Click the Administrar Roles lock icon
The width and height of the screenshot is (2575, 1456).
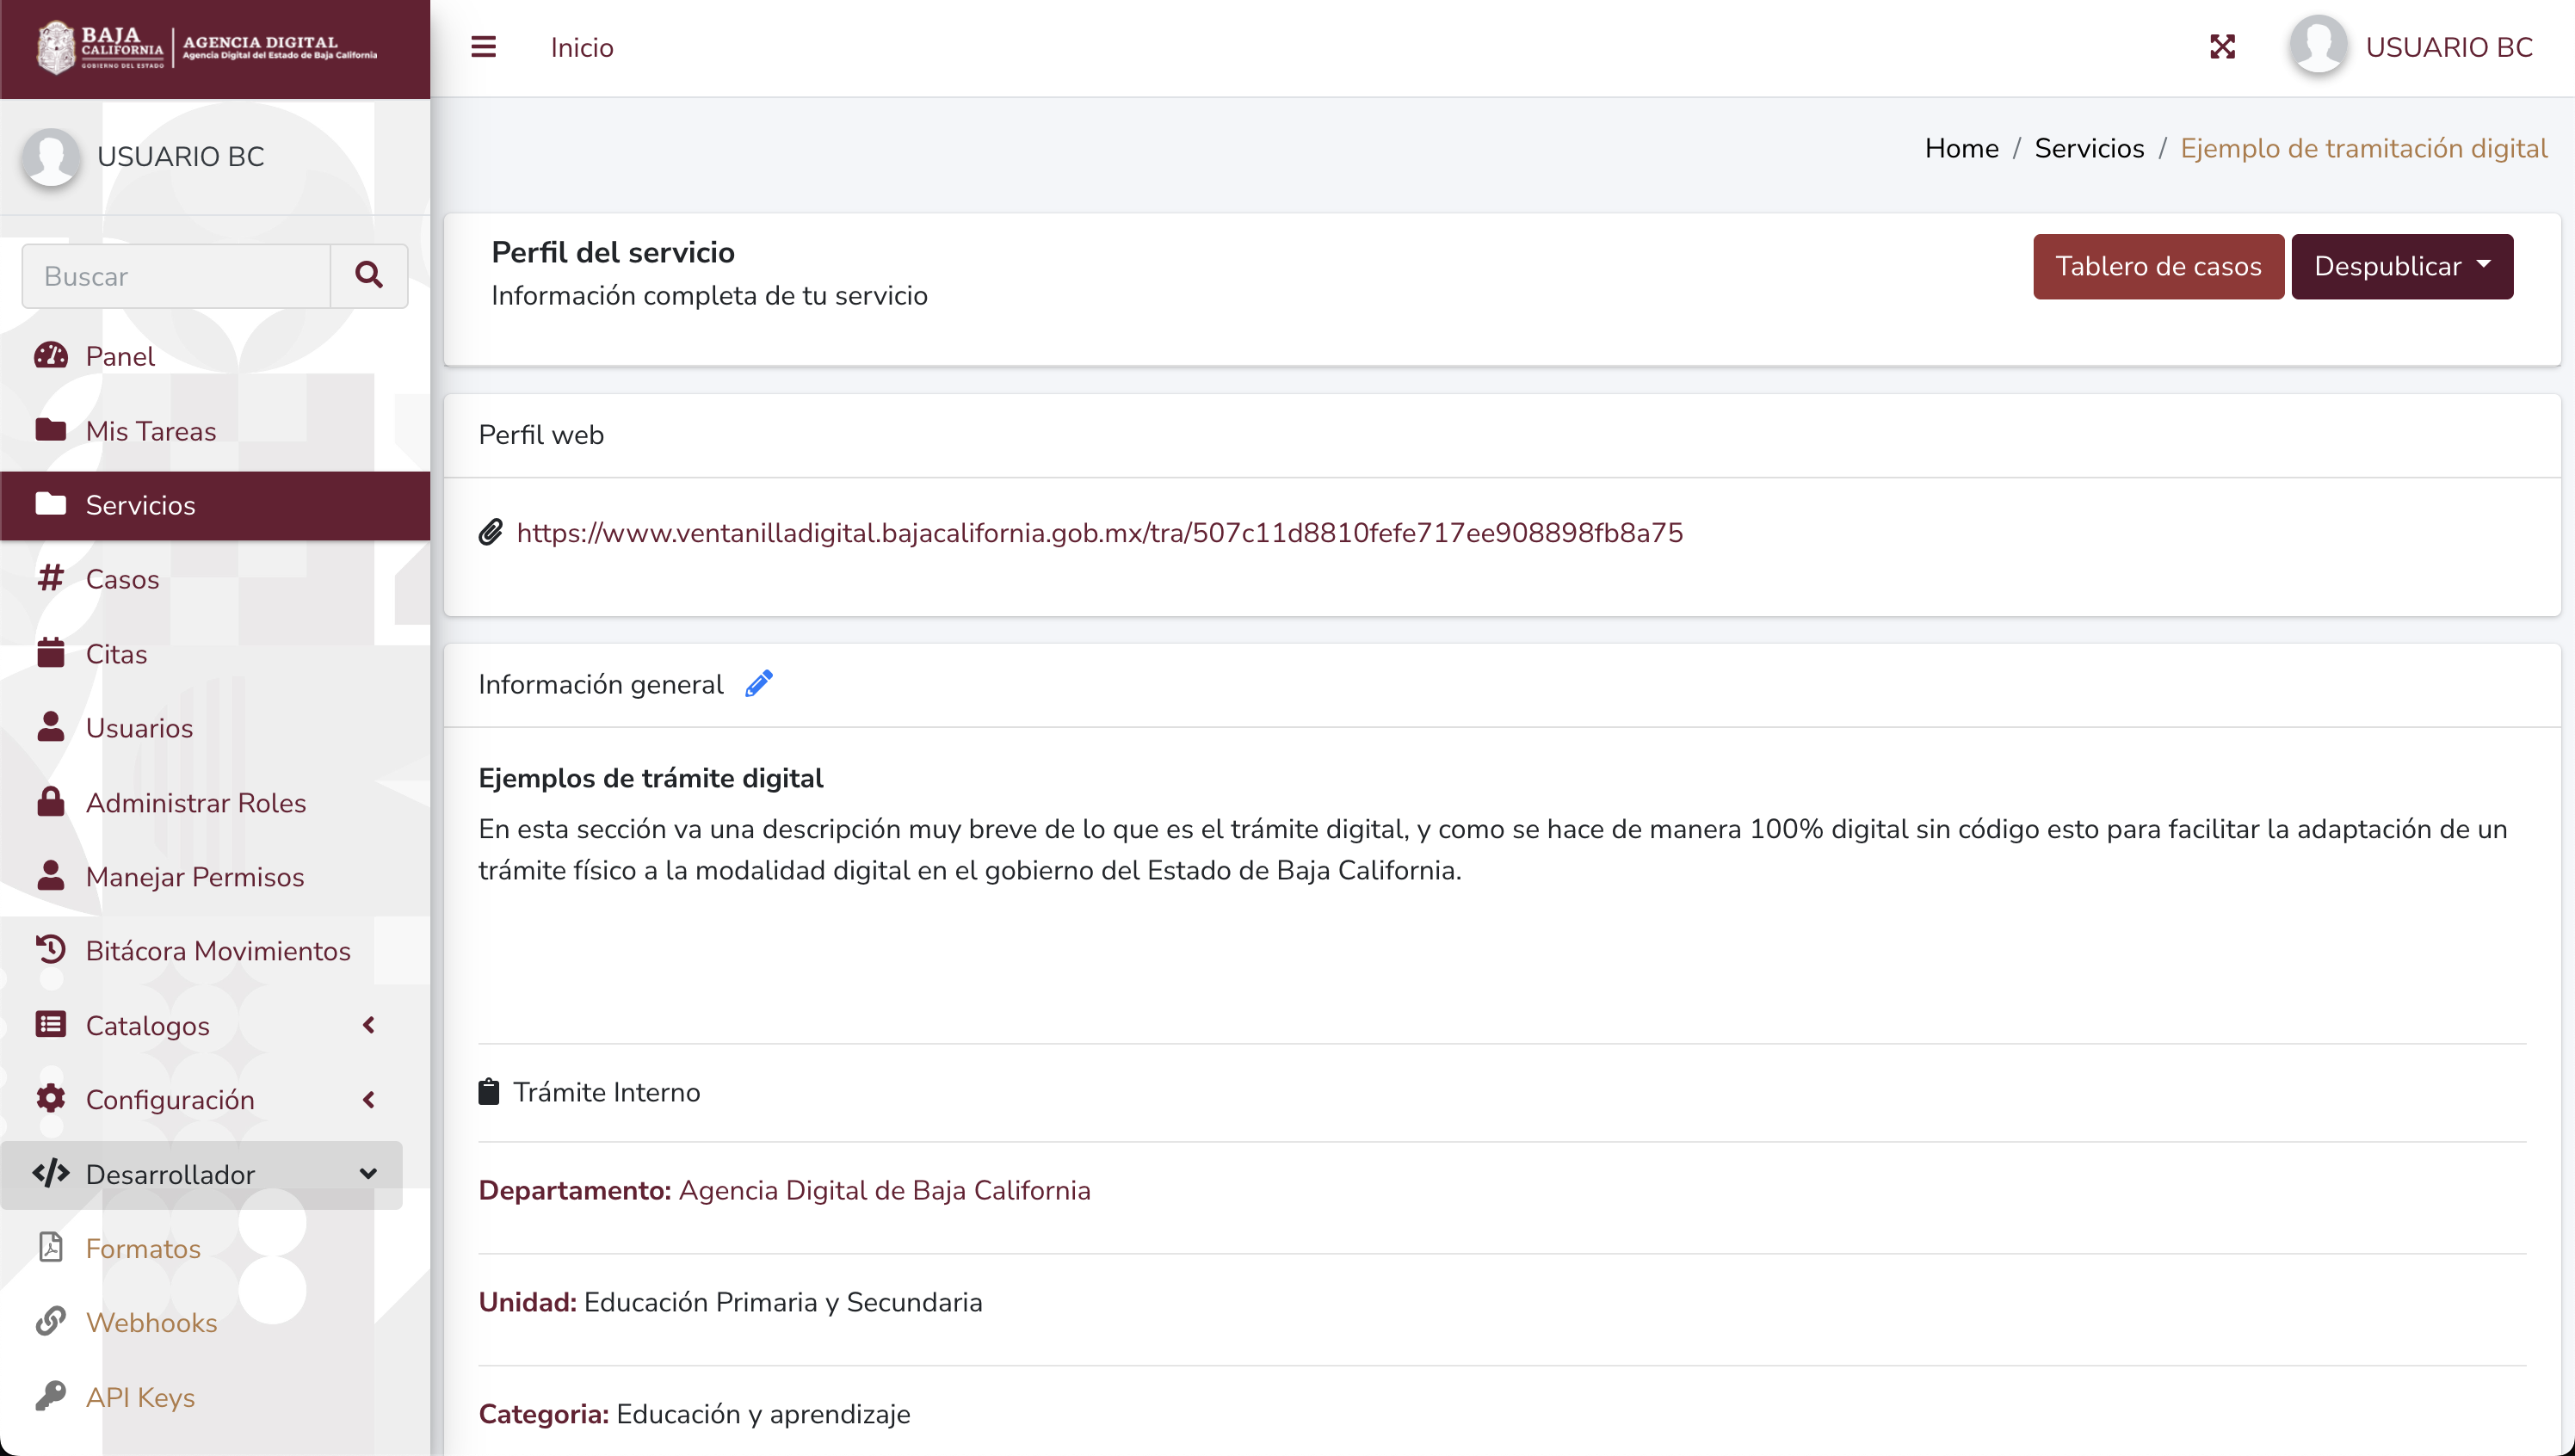[x=51, y=802]
